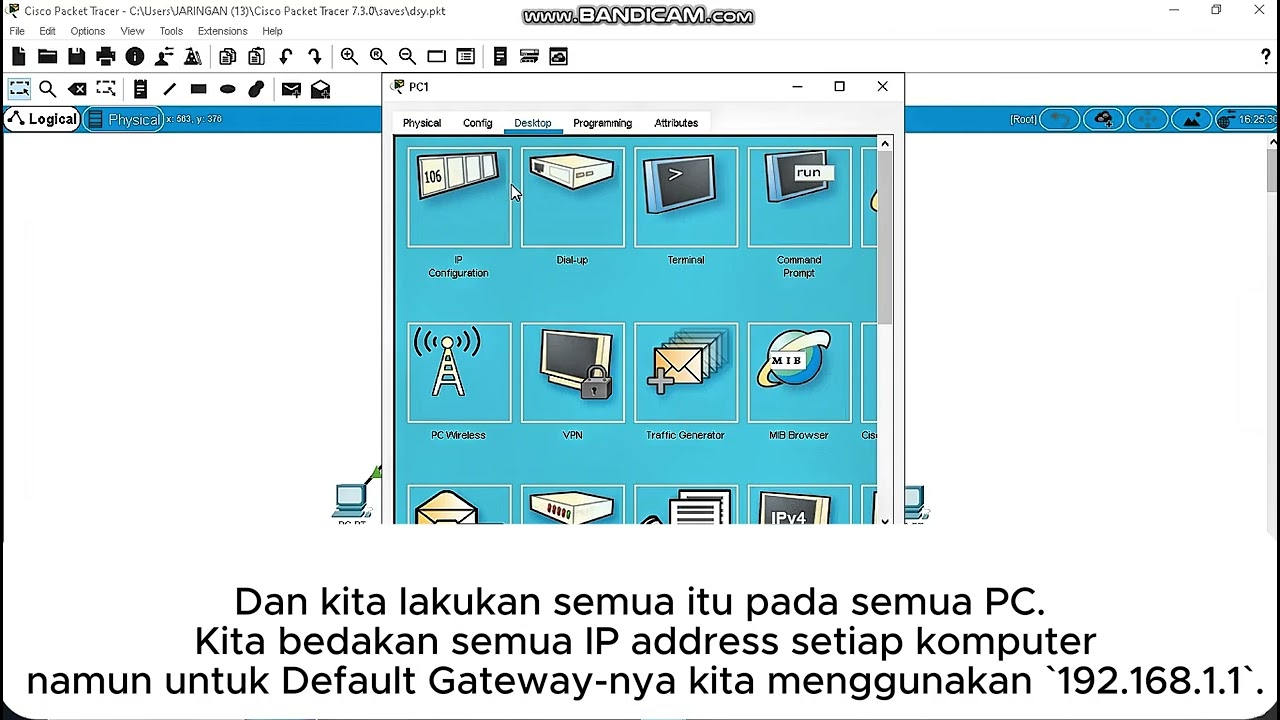Viewport: 1280px width, 720px height.
Task: Open IP Configuration in PC1 Desktop
Action: 459,197
